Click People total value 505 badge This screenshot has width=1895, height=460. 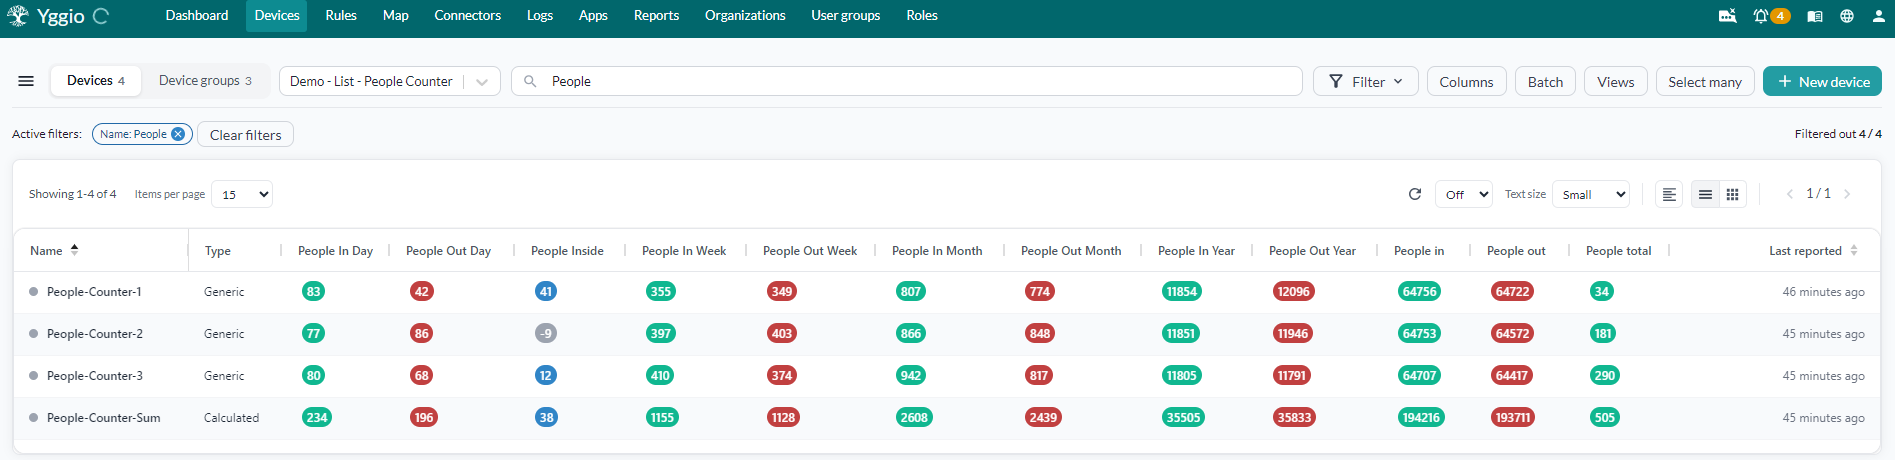coord(1605,418)
